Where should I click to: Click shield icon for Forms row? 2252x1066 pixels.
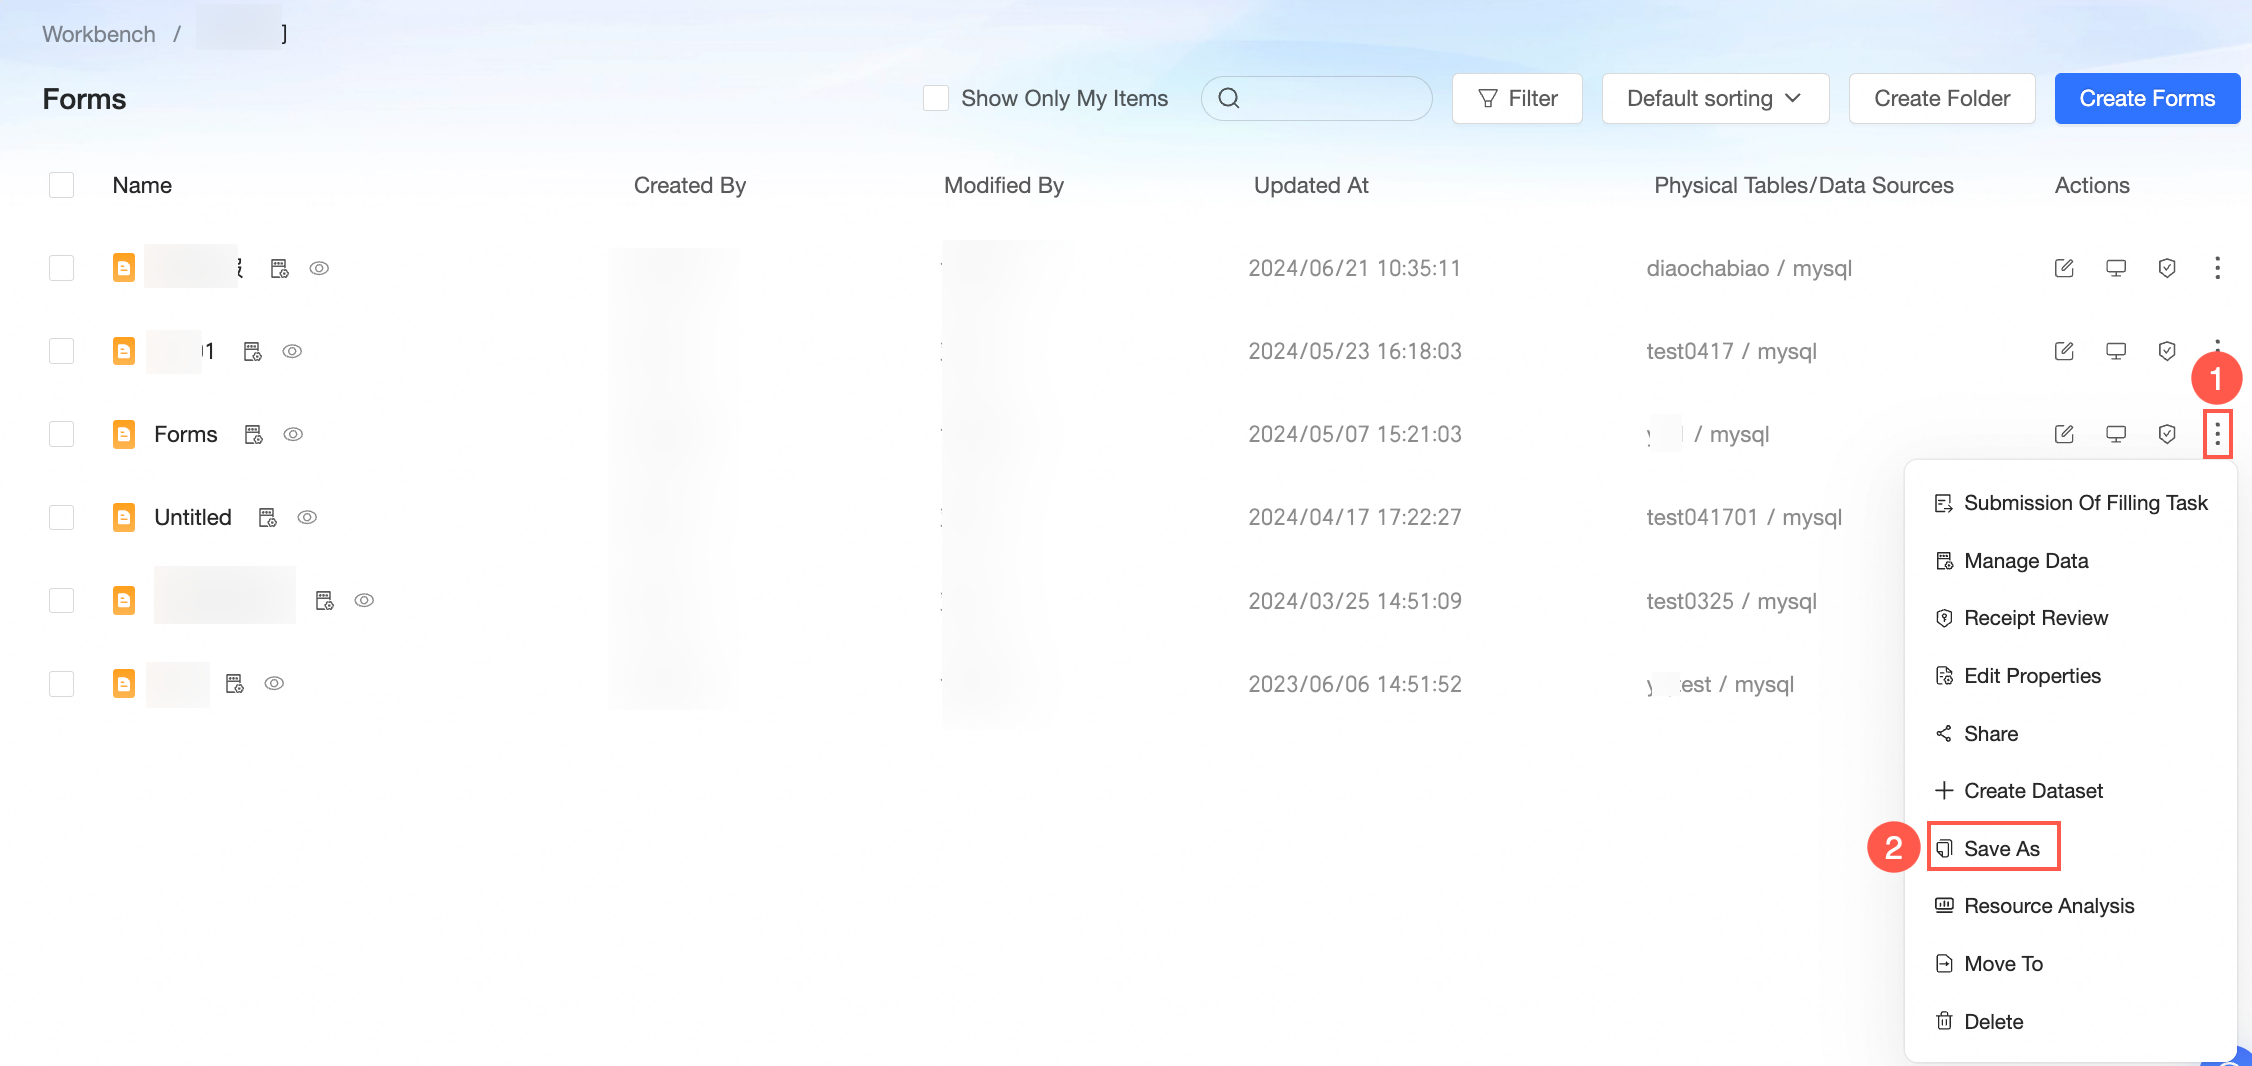[2167, 434]
